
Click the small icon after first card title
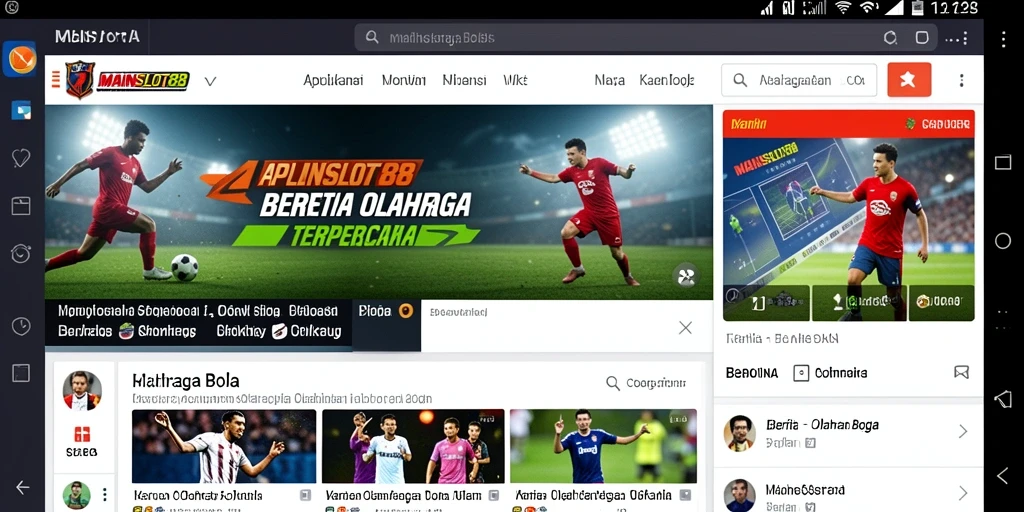305,495
